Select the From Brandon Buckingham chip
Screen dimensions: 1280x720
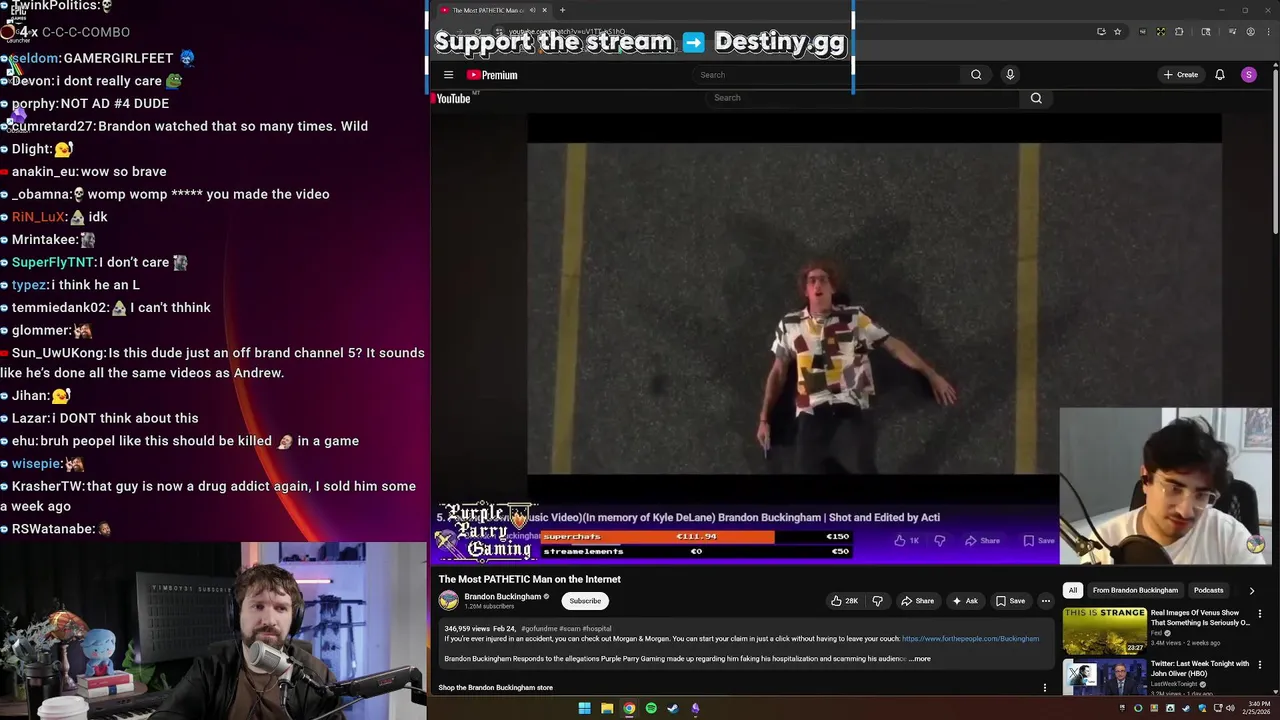[x=1135, y=590]
